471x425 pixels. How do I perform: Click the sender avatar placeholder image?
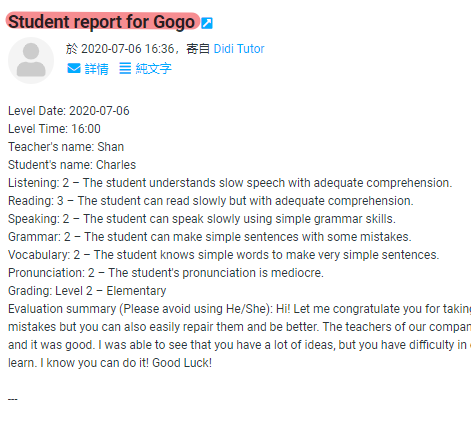point(31,60)
